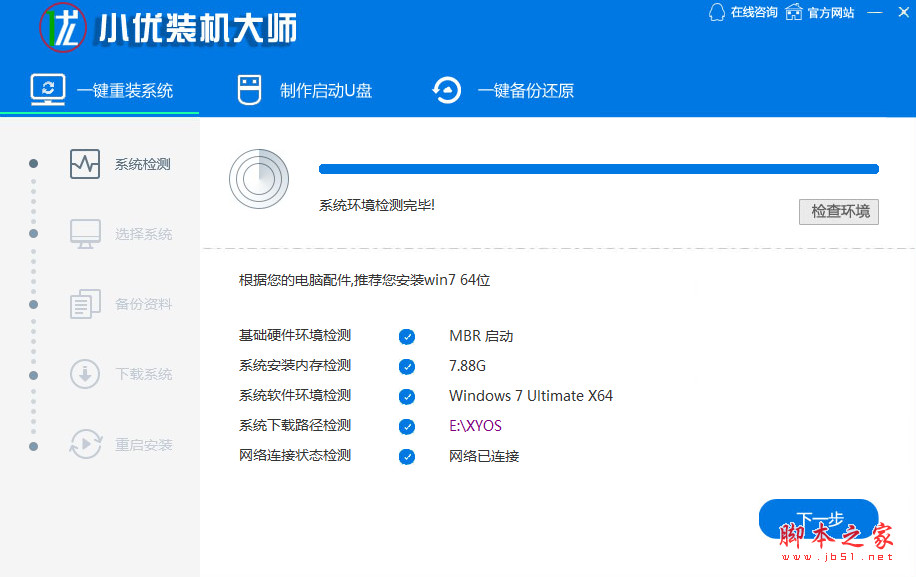Toggle the MBR 启动 check mark

[407, 336]
